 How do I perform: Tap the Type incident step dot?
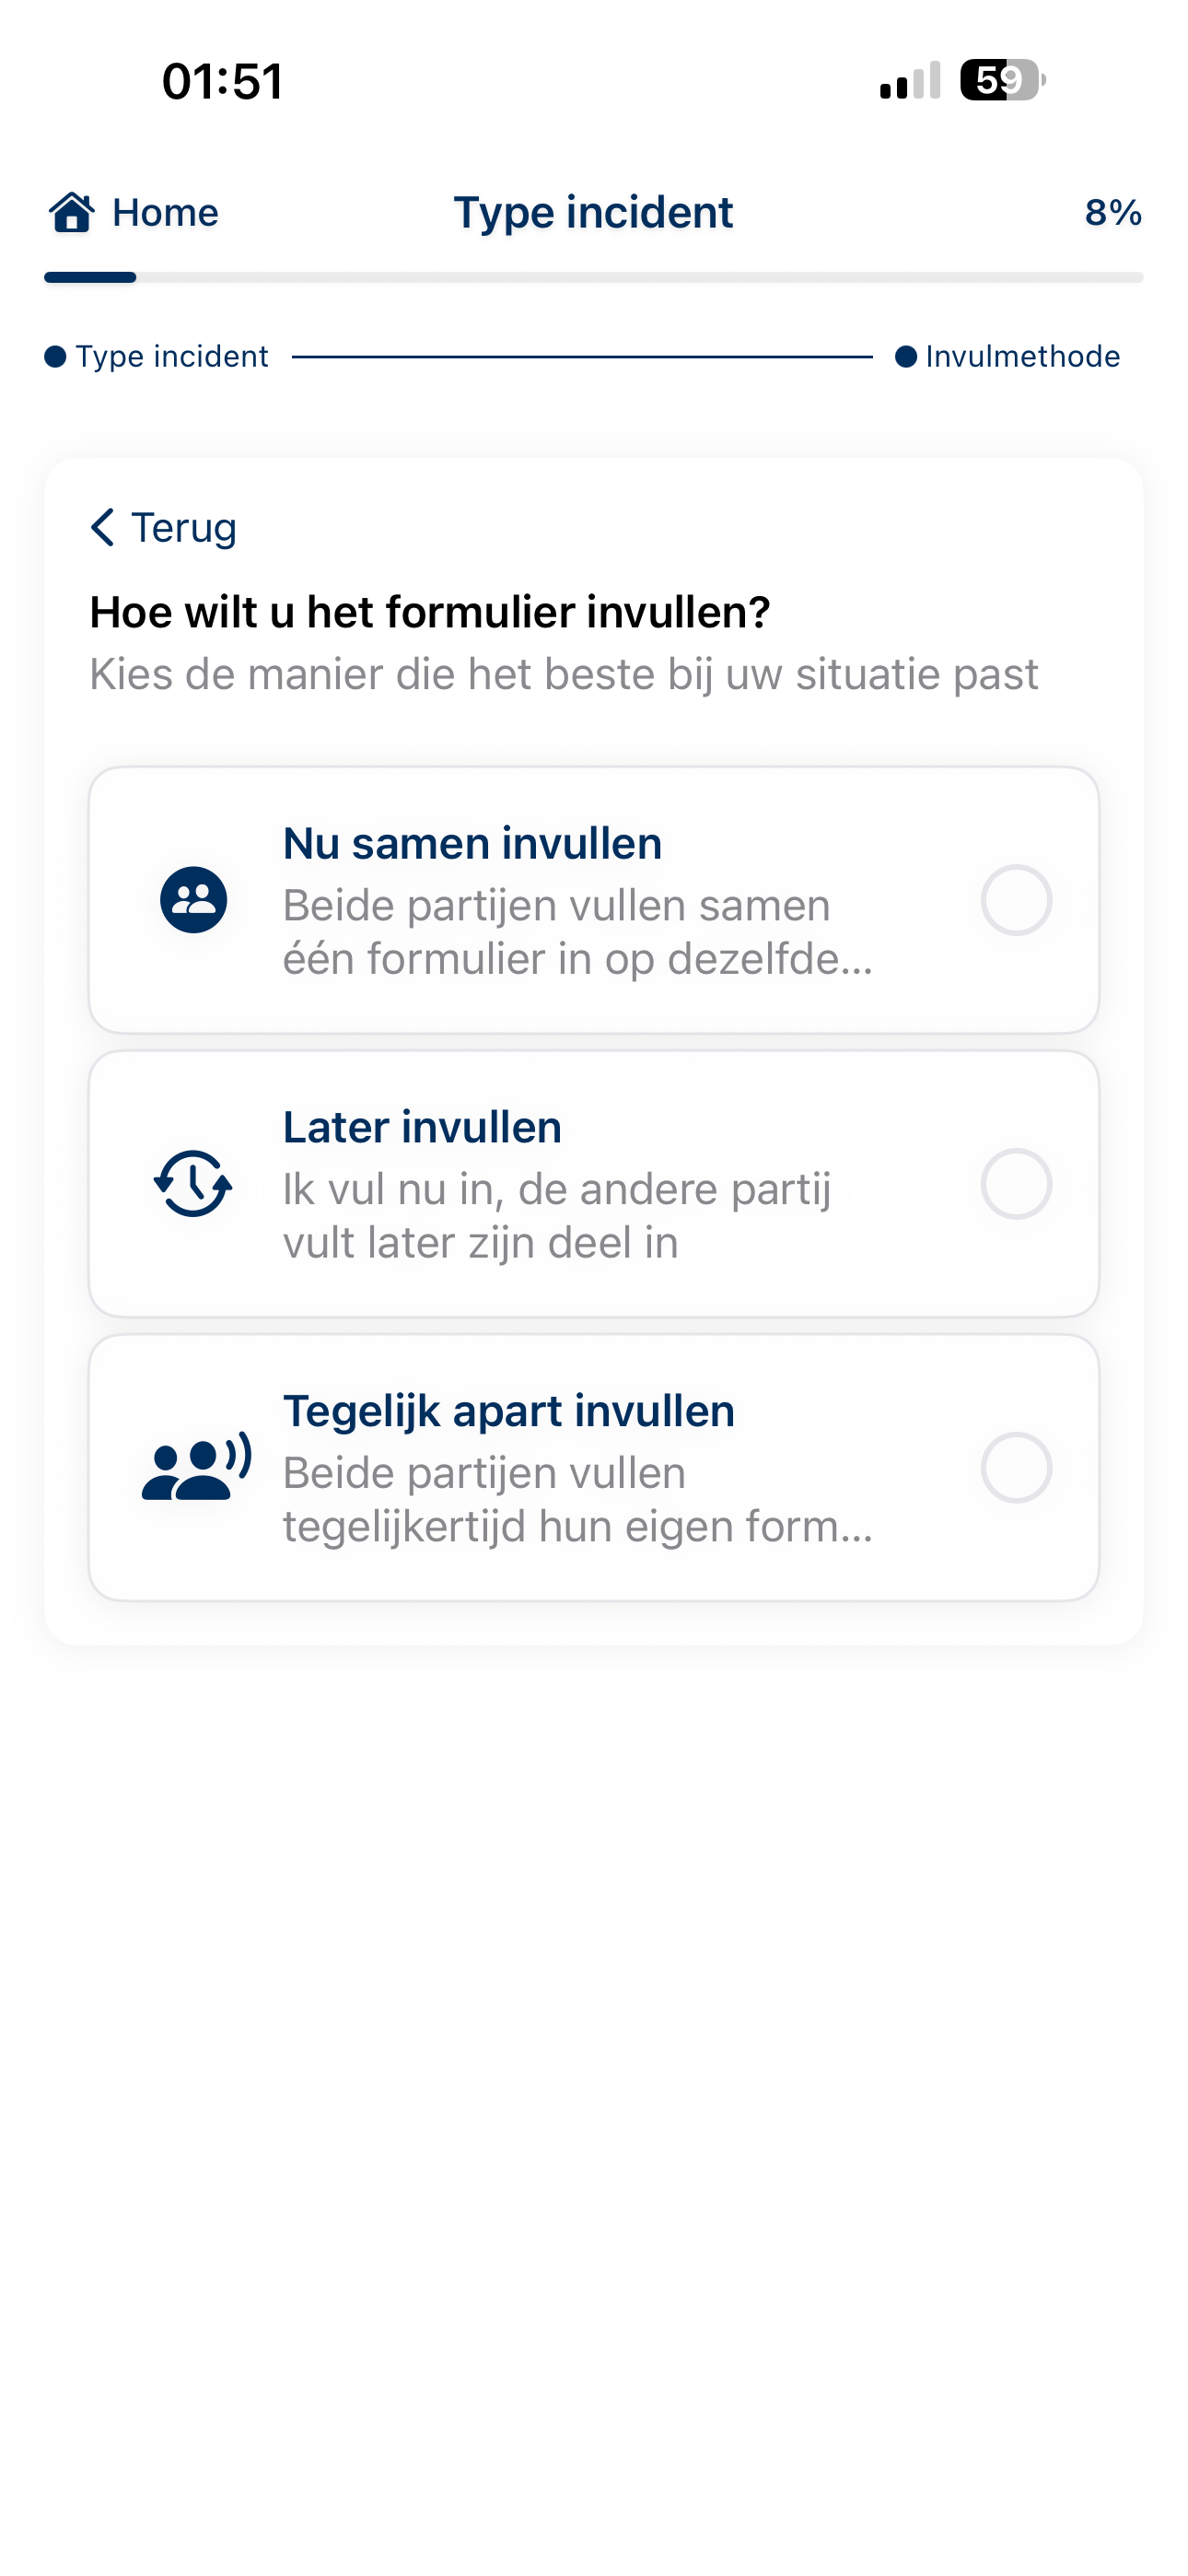55,355
